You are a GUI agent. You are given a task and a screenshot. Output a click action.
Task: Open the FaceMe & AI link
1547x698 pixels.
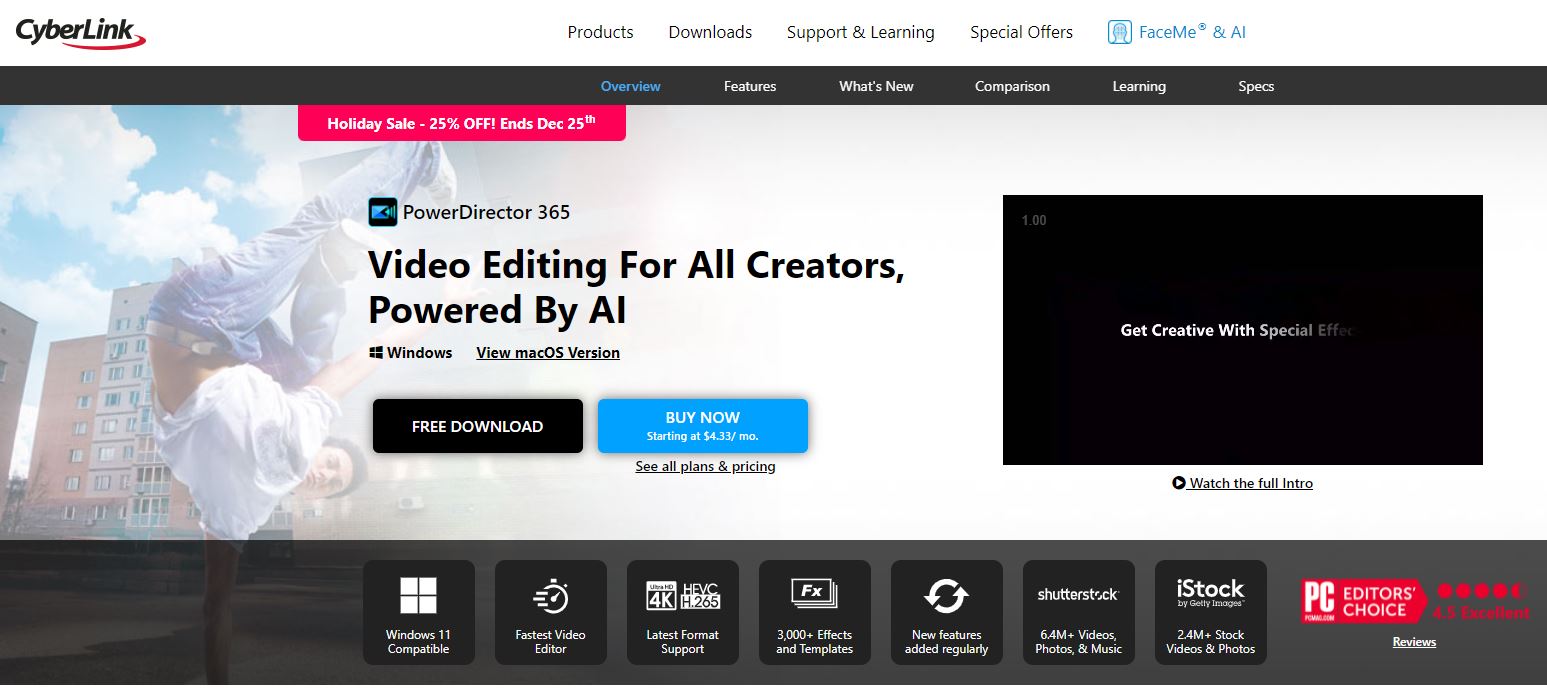coord(1177,32)
